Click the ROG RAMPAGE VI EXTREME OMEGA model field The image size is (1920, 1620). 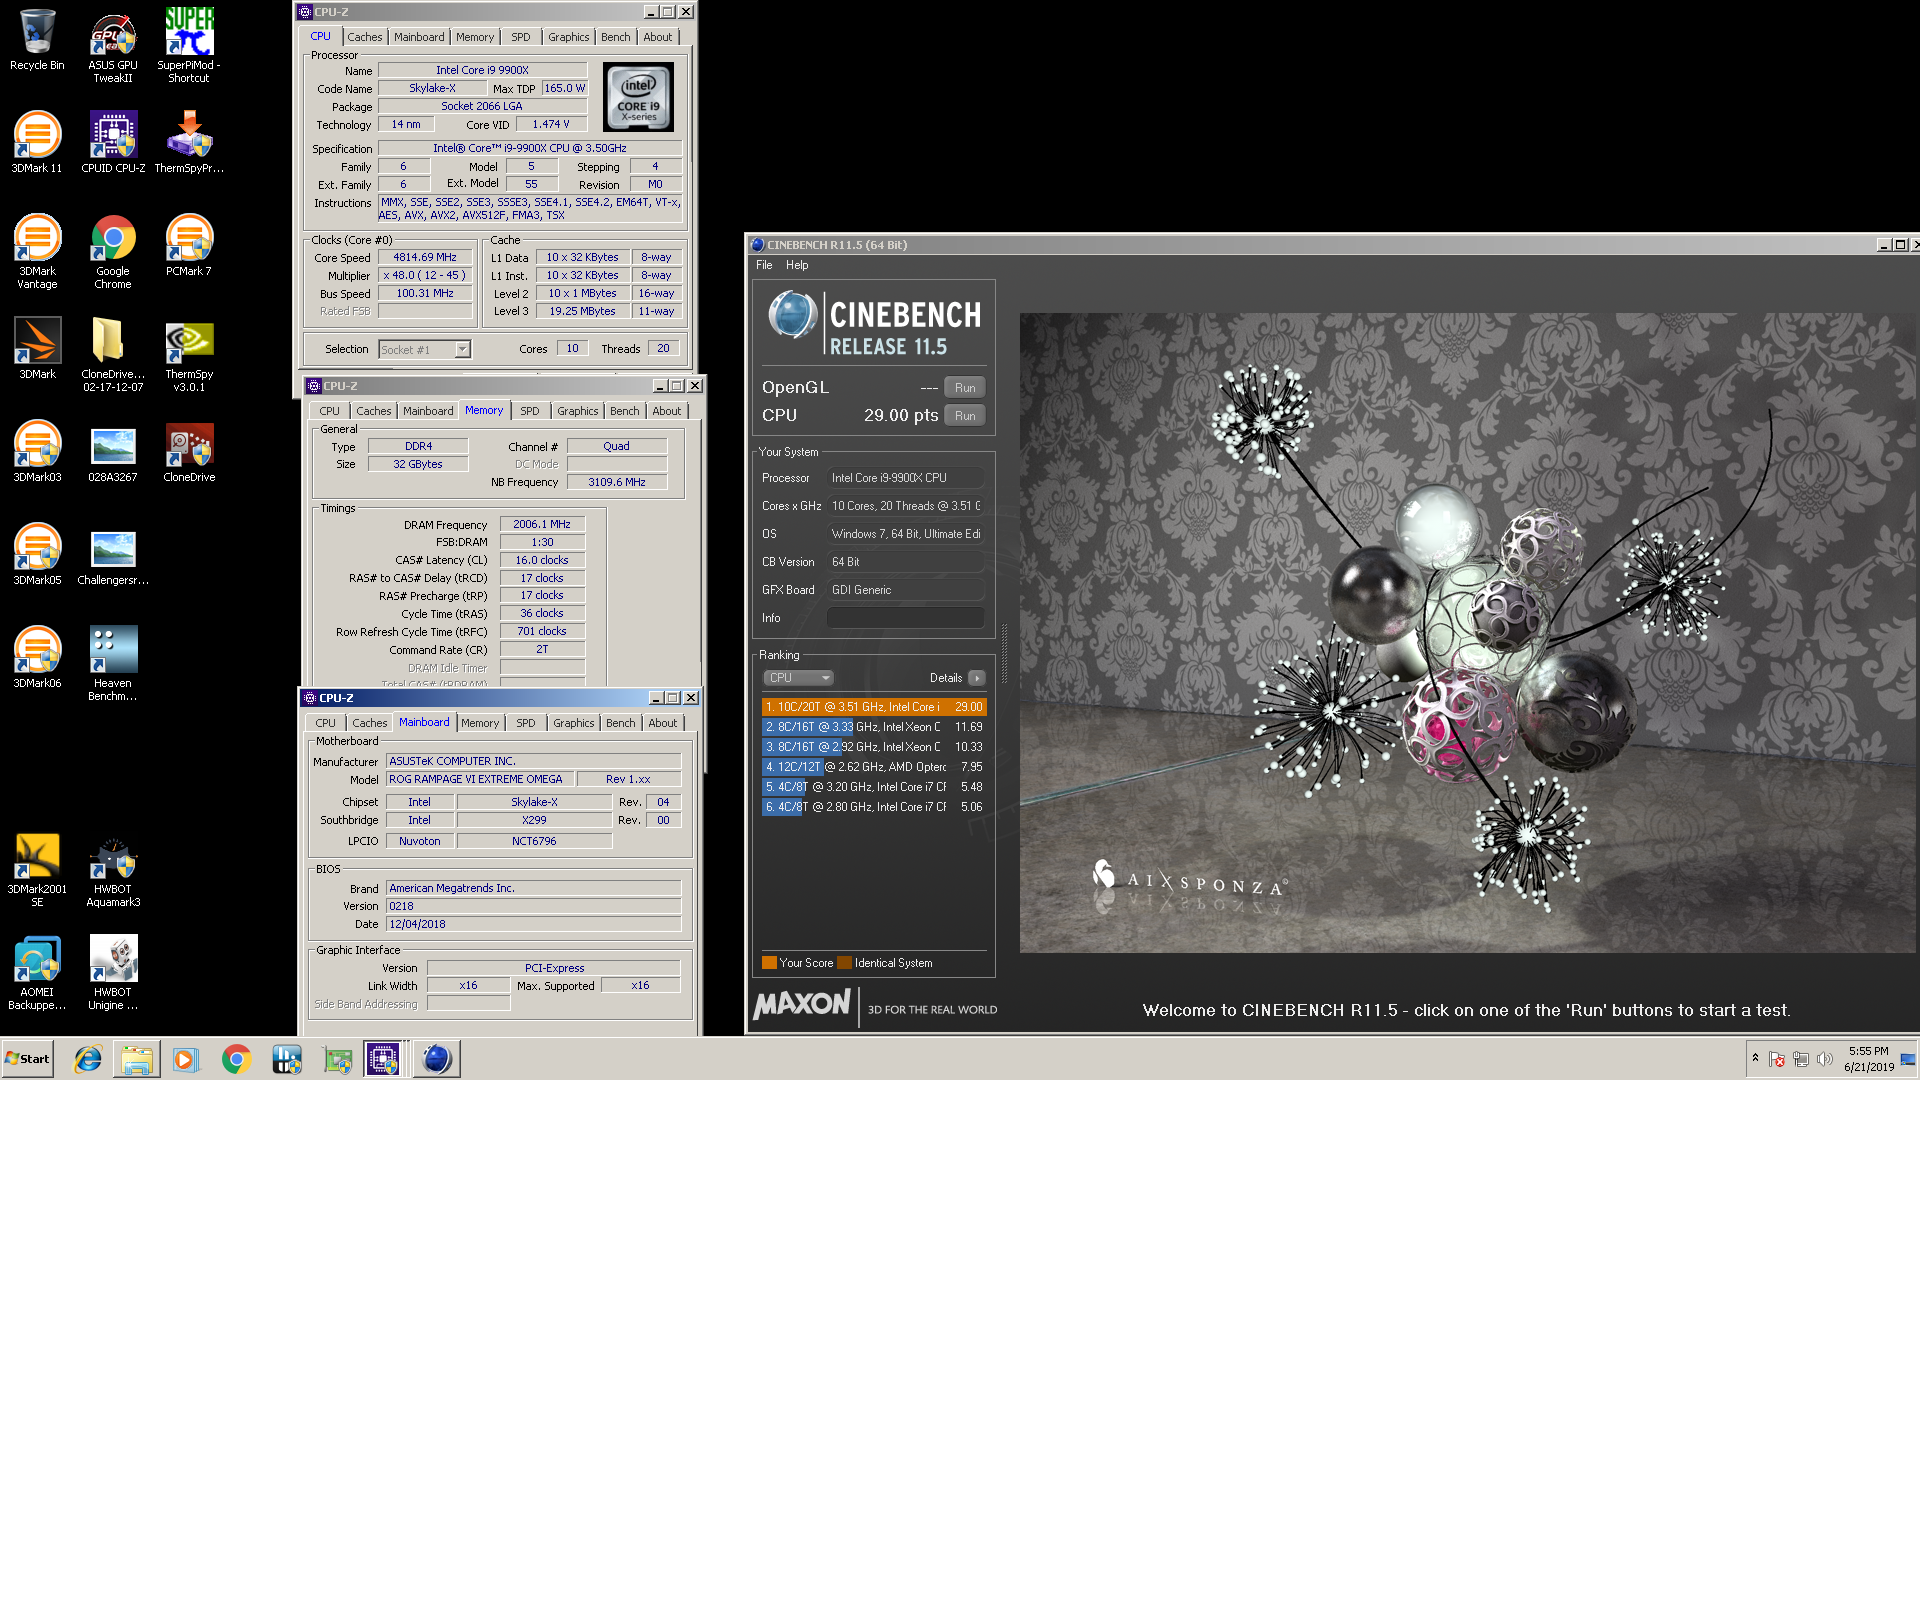[481, 779]
